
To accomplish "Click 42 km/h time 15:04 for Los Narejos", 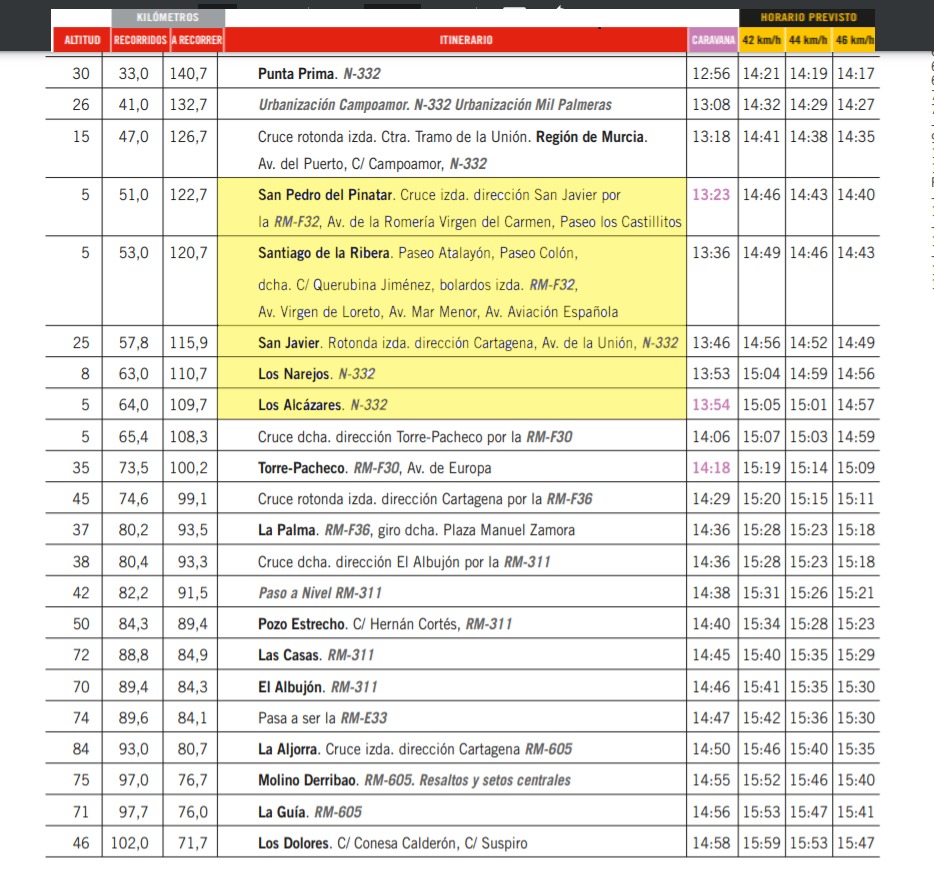I will [761, 373].
